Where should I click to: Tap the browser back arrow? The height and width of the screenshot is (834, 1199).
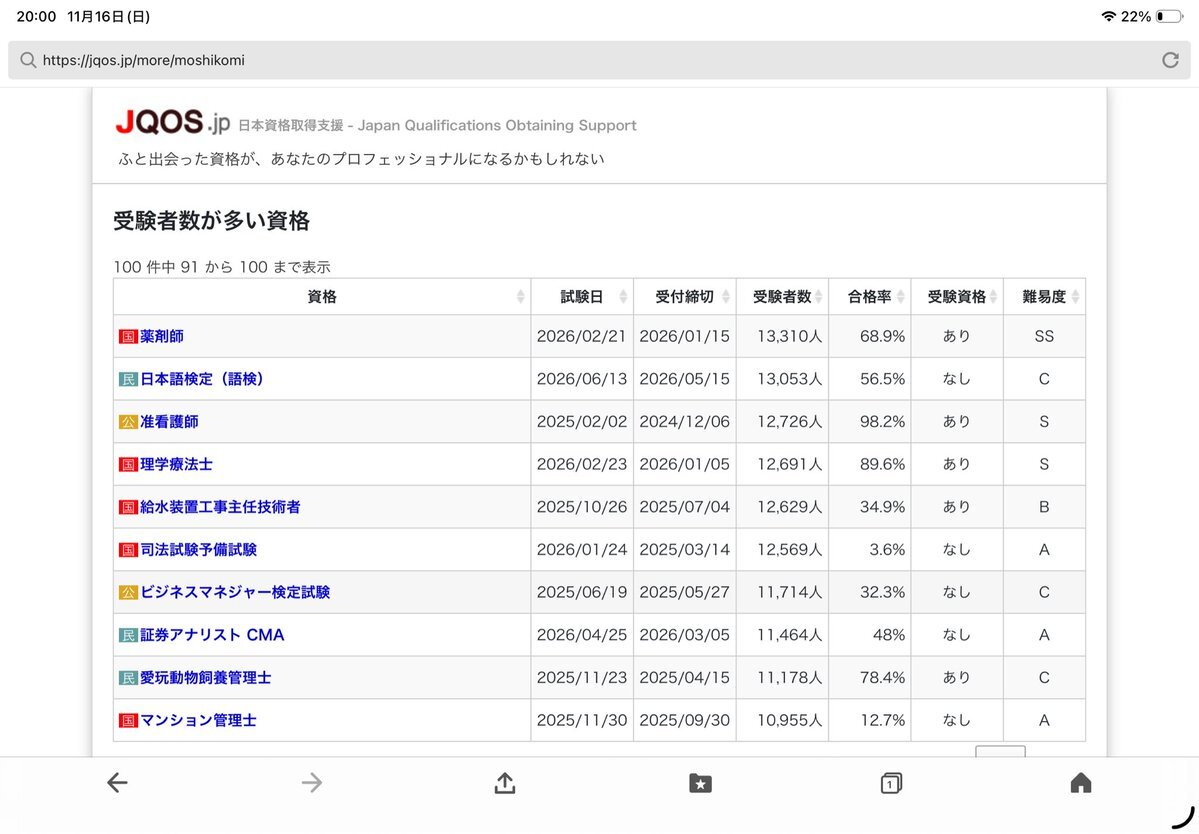click(x=117, y=783)
